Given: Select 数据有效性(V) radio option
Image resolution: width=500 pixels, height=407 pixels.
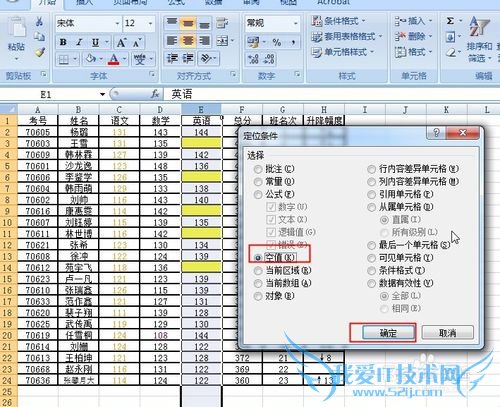Looking at the screenshot, I should 371,283.
